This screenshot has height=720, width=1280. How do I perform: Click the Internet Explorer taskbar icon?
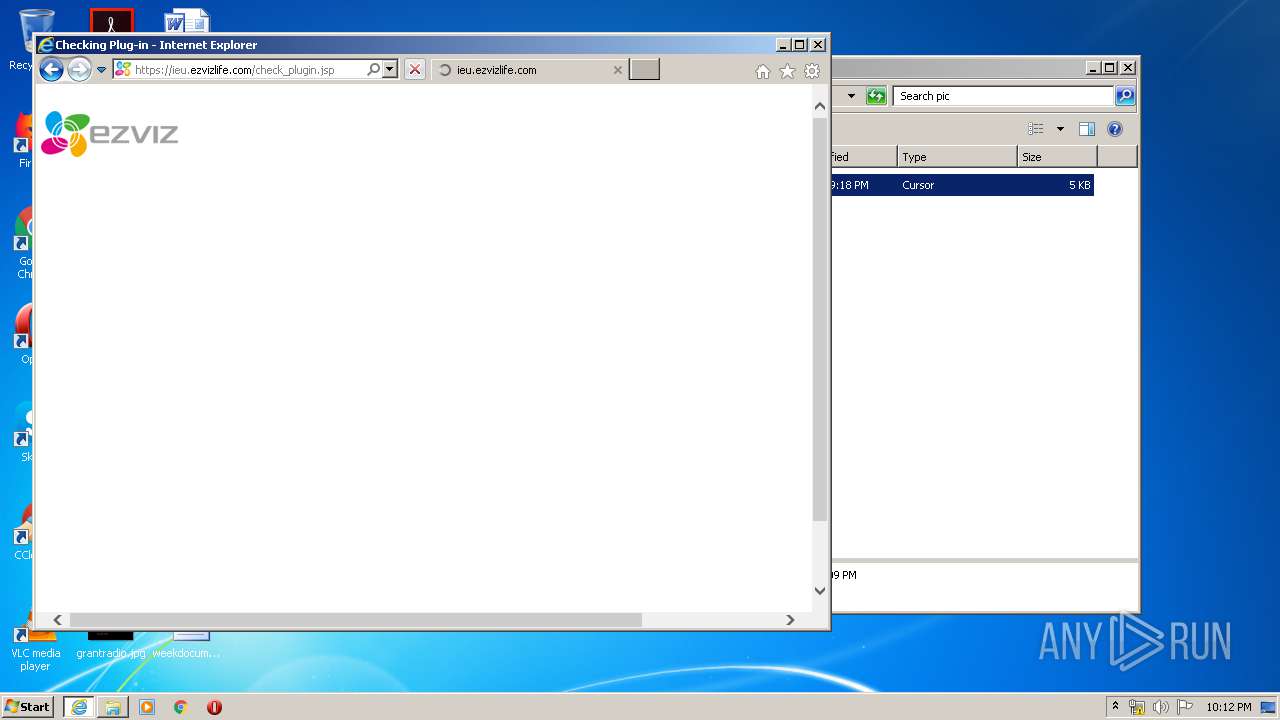[x=79, y=707]
